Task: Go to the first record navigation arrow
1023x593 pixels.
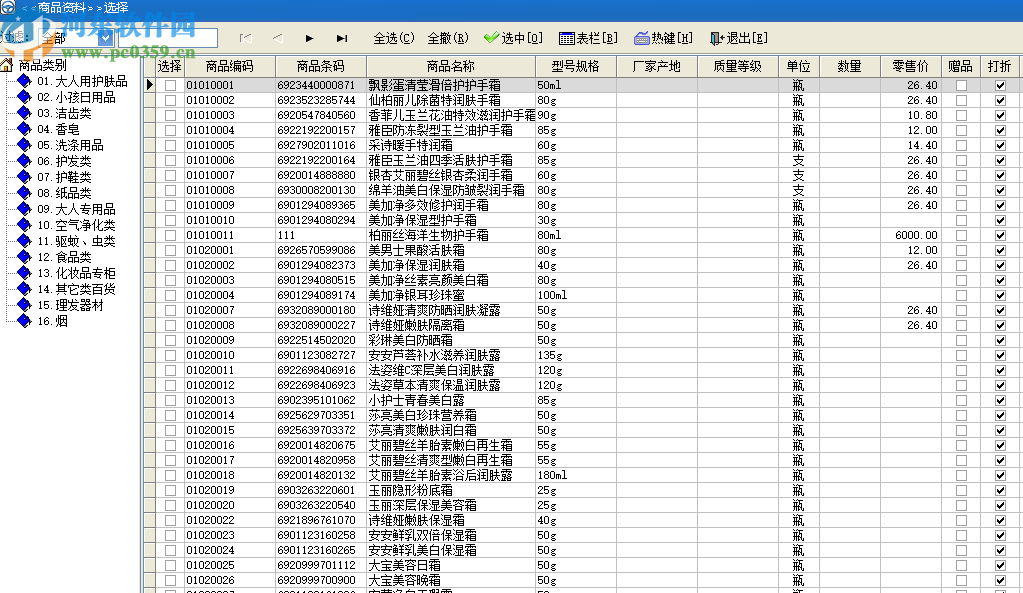Action: (x=245, y=38)
